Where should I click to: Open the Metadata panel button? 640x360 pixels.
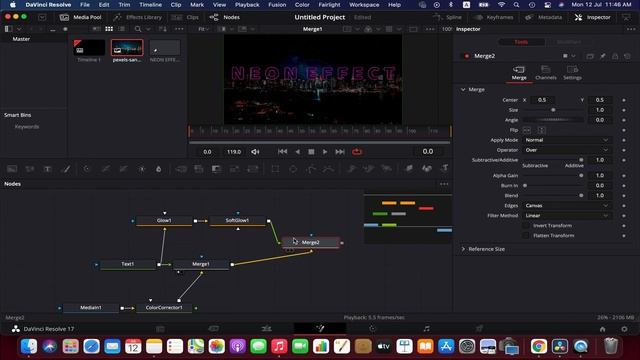pyautogui.click(x=544, y=17)
